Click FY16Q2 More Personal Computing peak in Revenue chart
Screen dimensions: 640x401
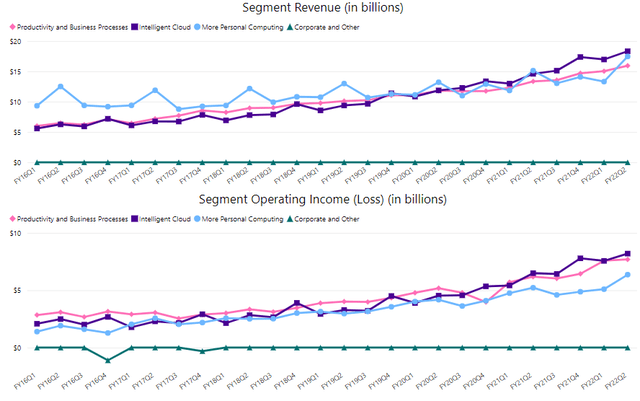[x=61, y=87]
